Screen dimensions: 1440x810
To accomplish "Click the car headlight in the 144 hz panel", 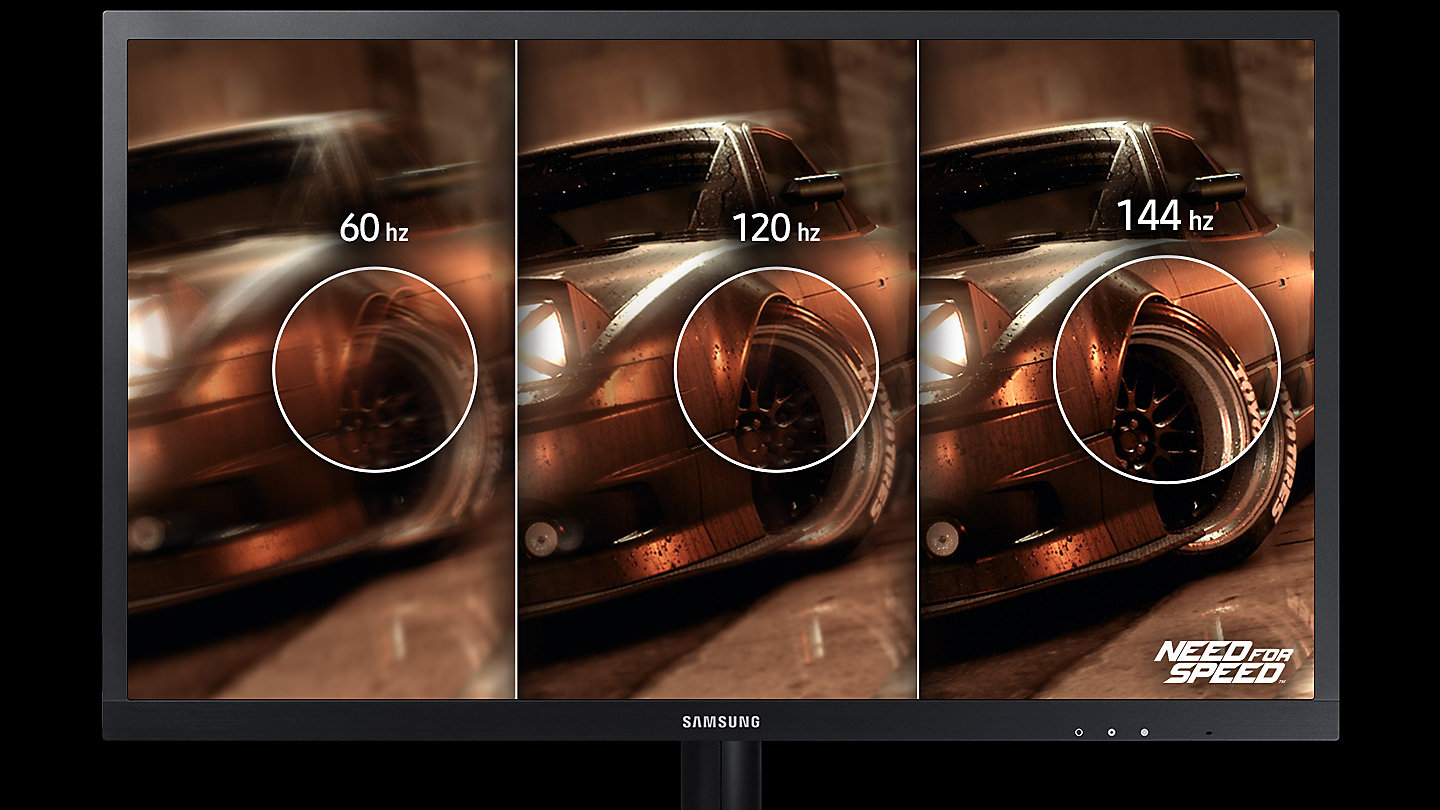I will click(942, 335).
